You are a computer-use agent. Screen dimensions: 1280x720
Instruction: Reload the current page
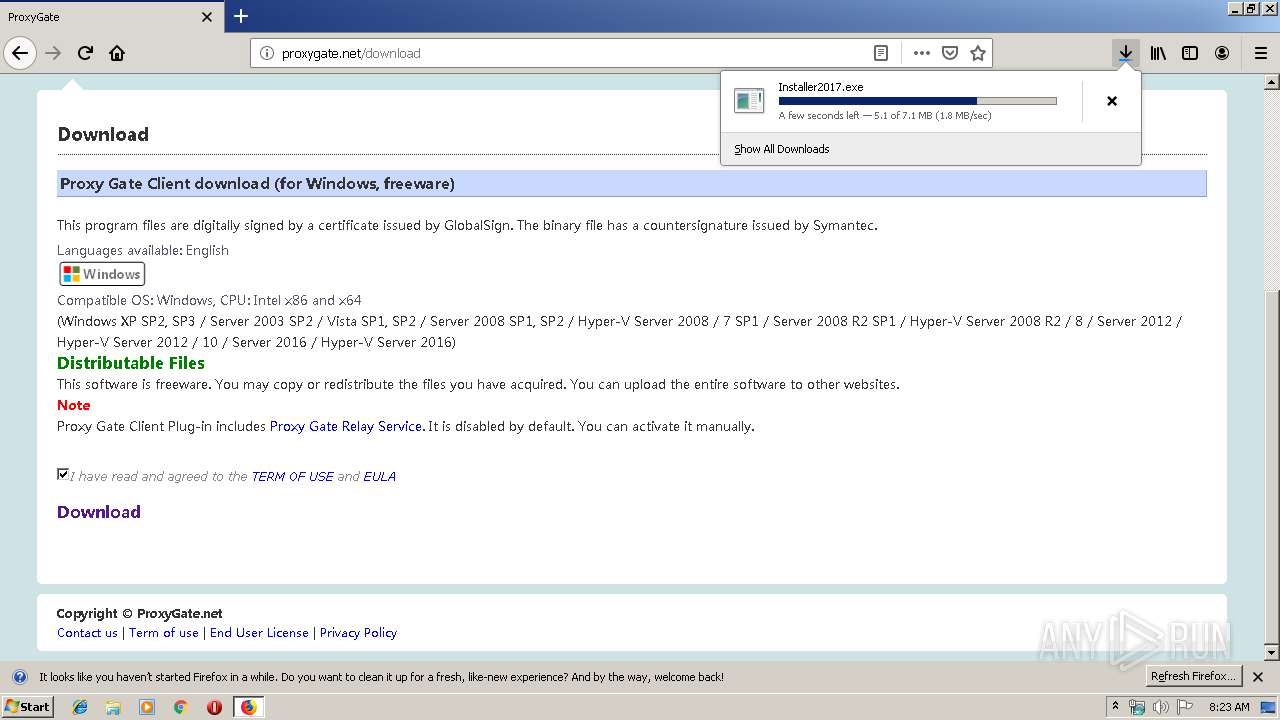(86, 53)
